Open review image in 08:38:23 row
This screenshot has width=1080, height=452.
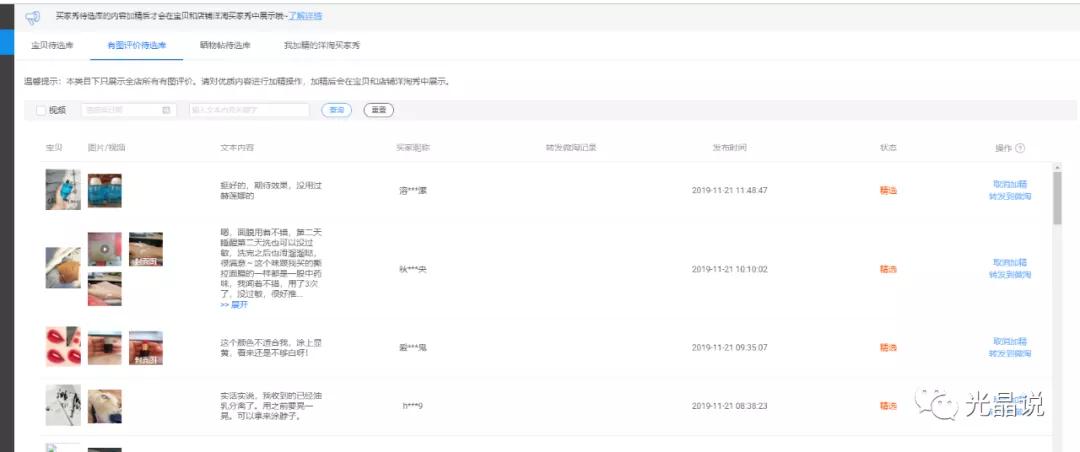[105, 407]
